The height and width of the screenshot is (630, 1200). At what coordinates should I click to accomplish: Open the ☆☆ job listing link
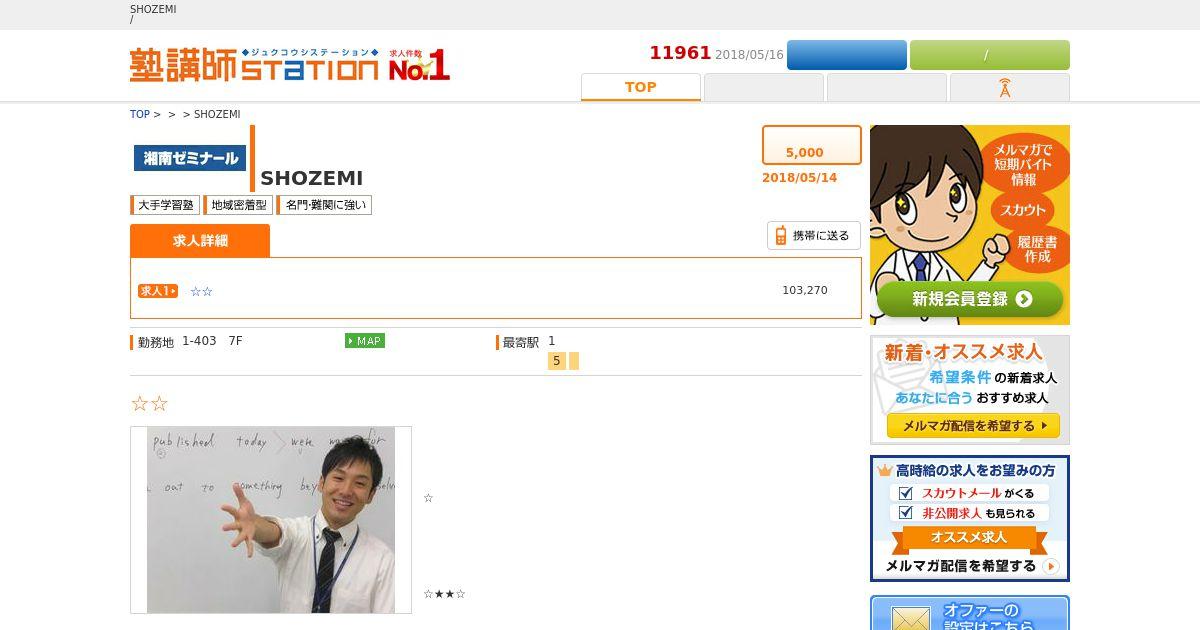click(201, 292)
